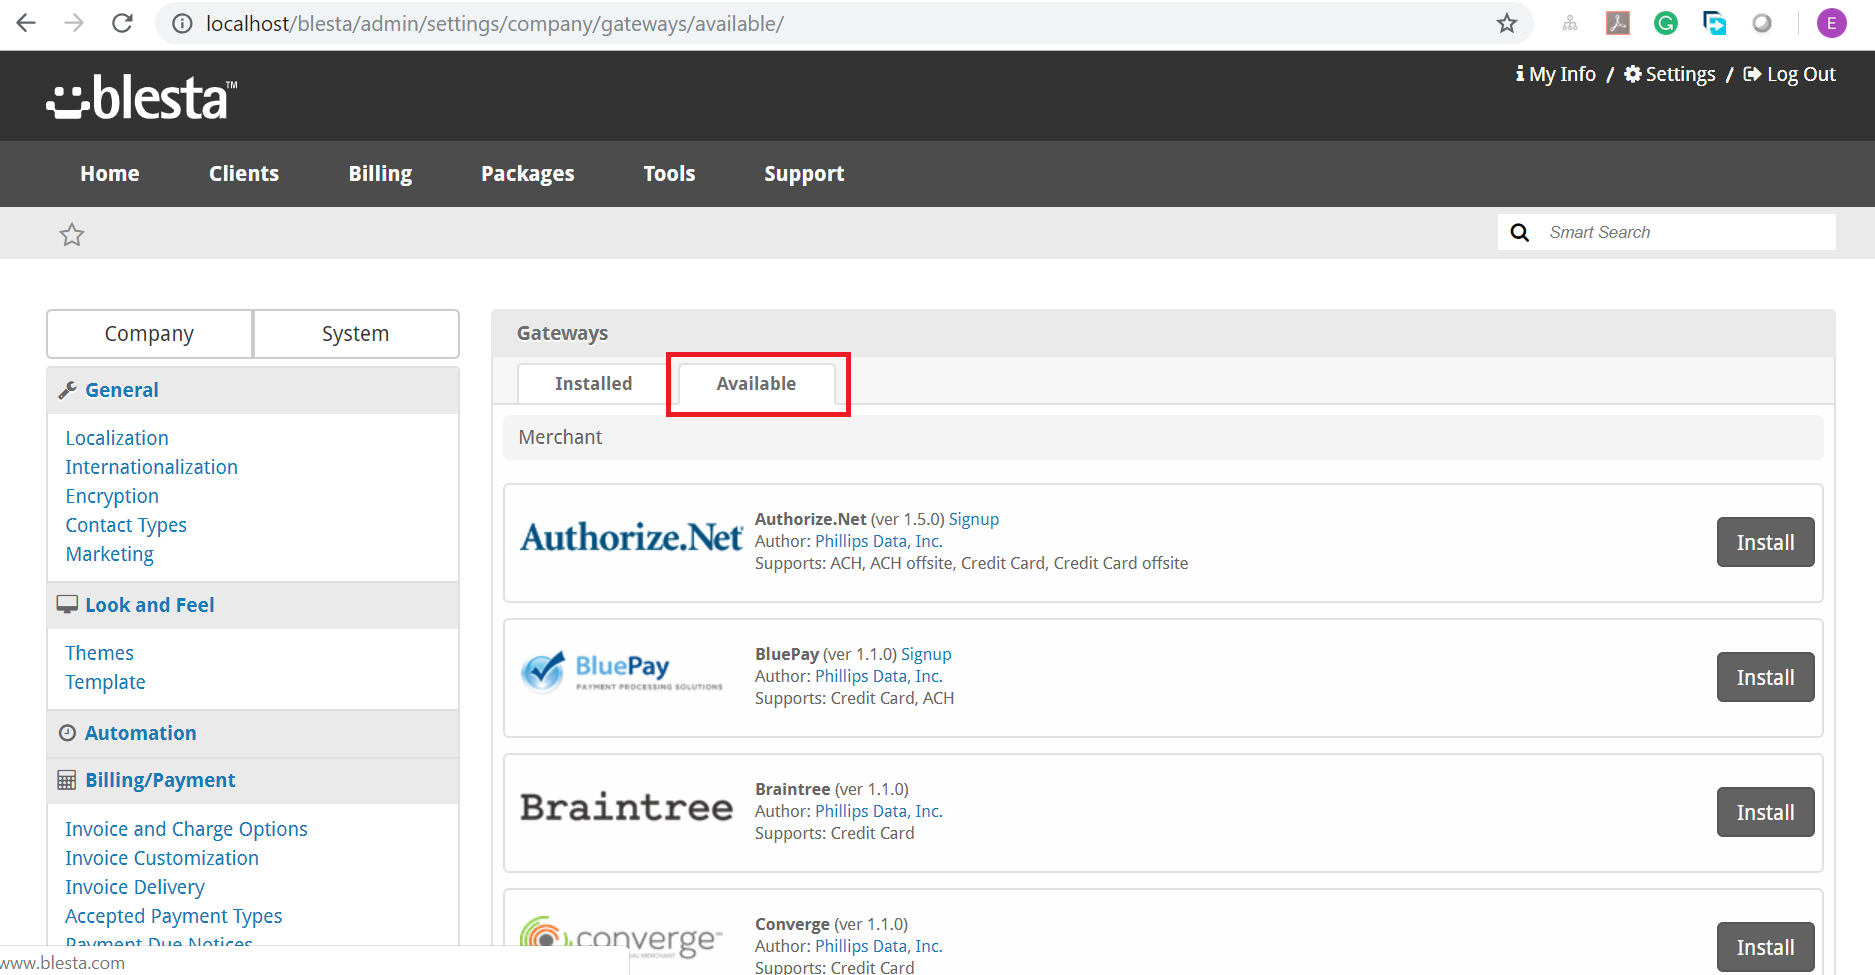Click the browser address bar URL
Image resolution: width=1875 pixels, height=975 pixels.
click(495, 23)
